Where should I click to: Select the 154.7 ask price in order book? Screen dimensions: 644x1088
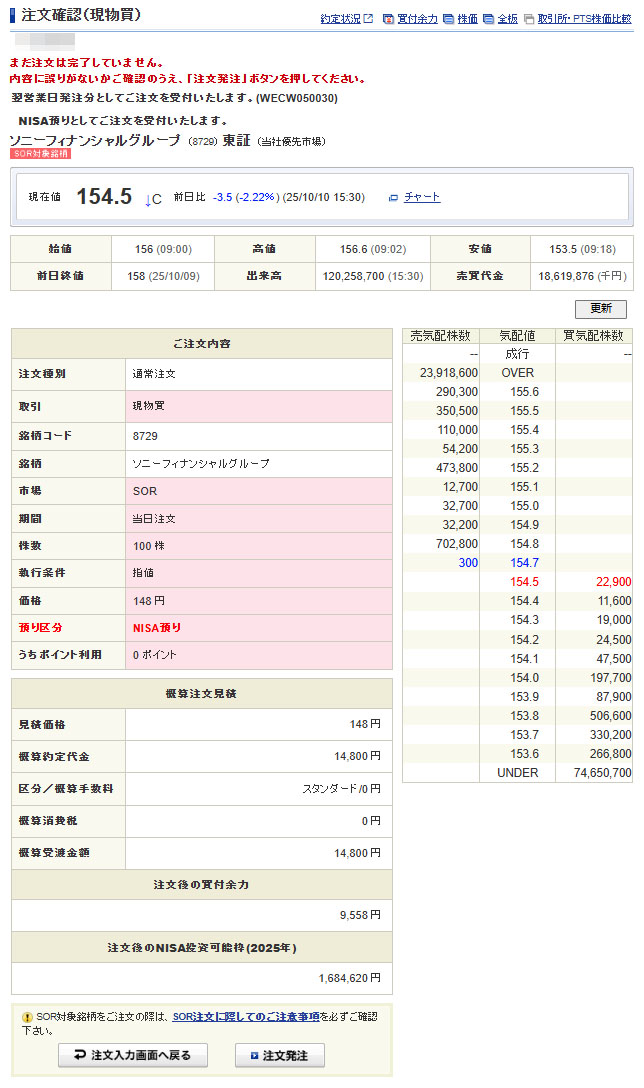[517, 563]
